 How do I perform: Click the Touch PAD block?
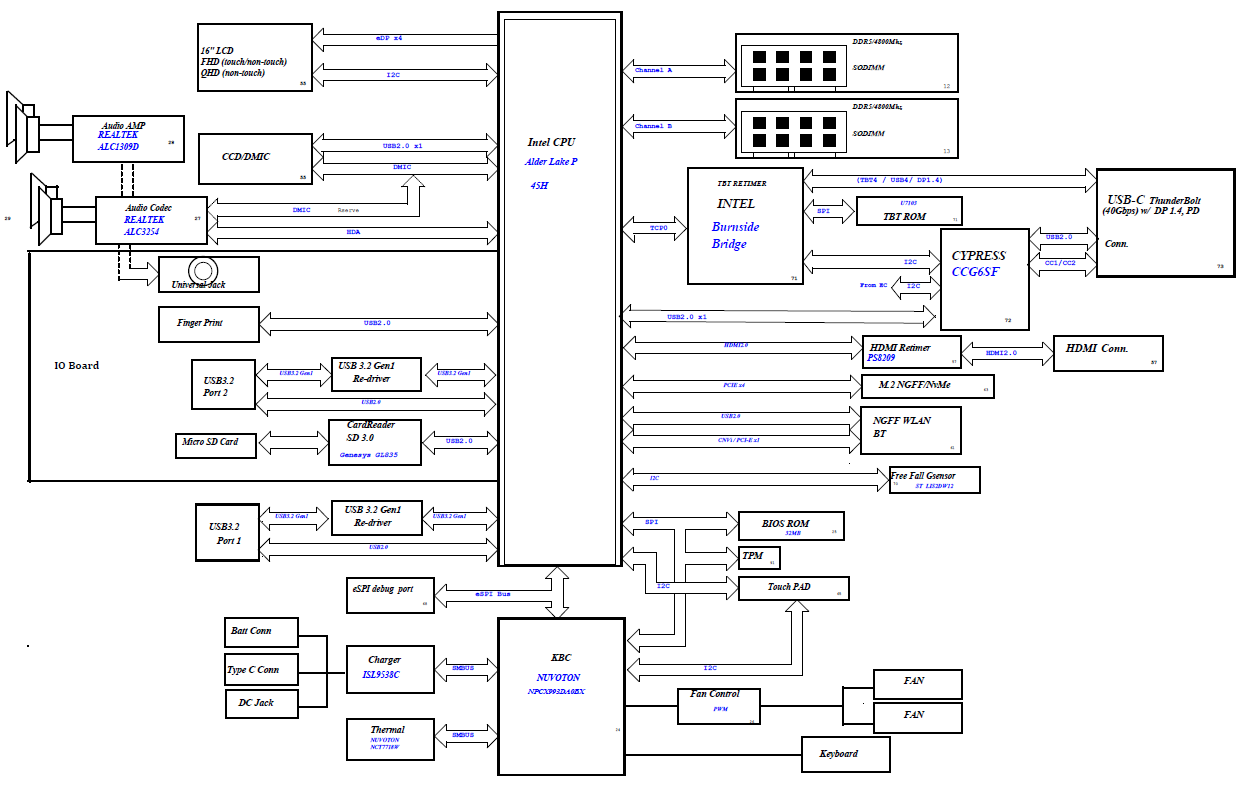tap(793, 588)
